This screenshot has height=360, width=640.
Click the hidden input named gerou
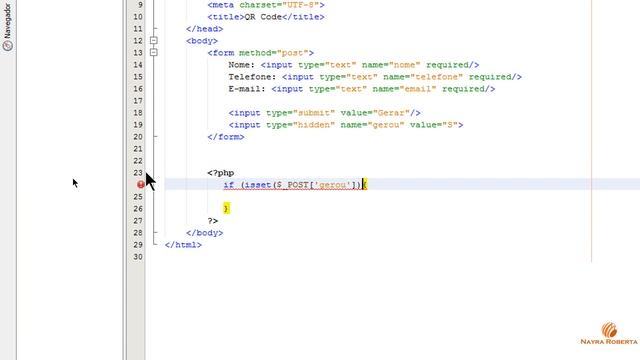[346, 125]
